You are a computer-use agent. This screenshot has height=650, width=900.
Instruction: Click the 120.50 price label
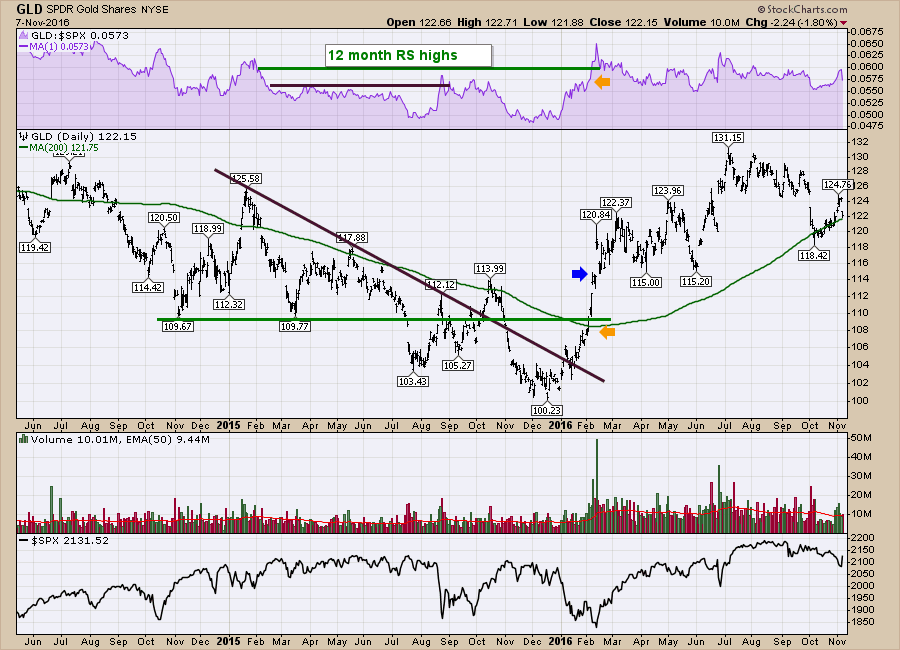click(164, 218)
